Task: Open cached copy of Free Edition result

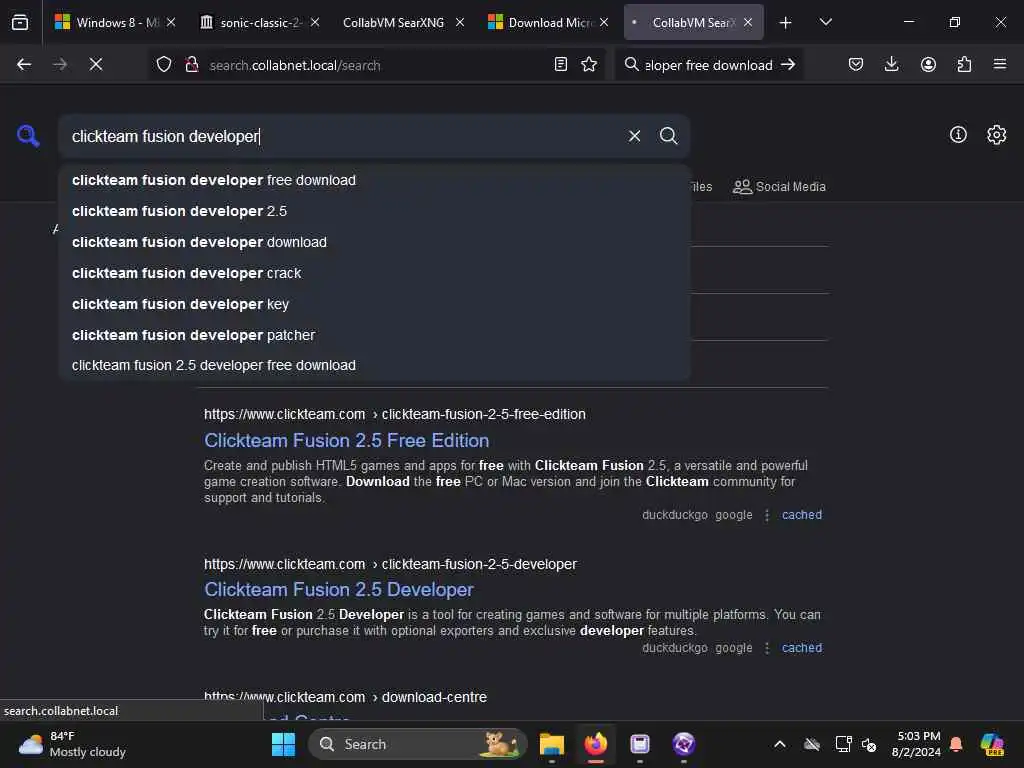Action: pyautogui.click(x=802, y=515)
